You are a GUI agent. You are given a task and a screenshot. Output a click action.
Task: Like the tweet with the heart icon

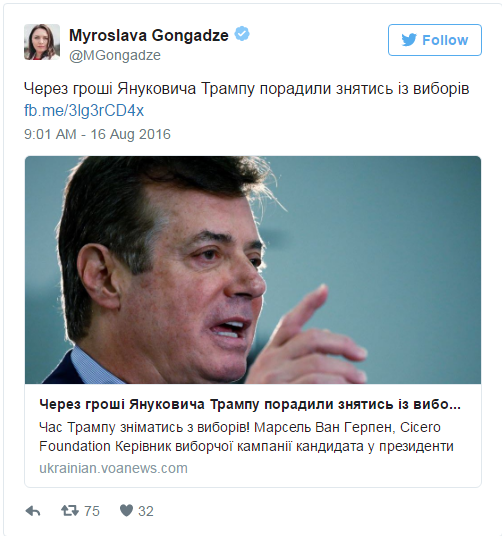coord(126,511)
